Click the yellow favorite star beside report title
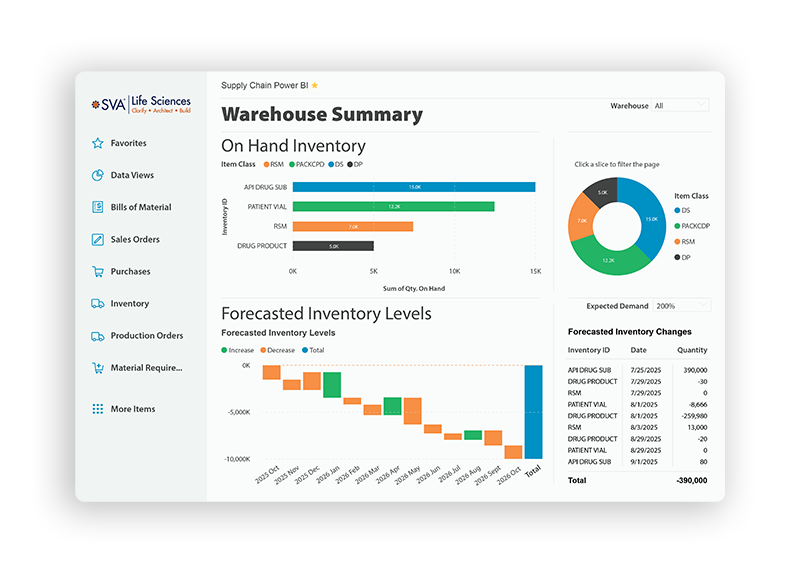 [x=315, y=86]
